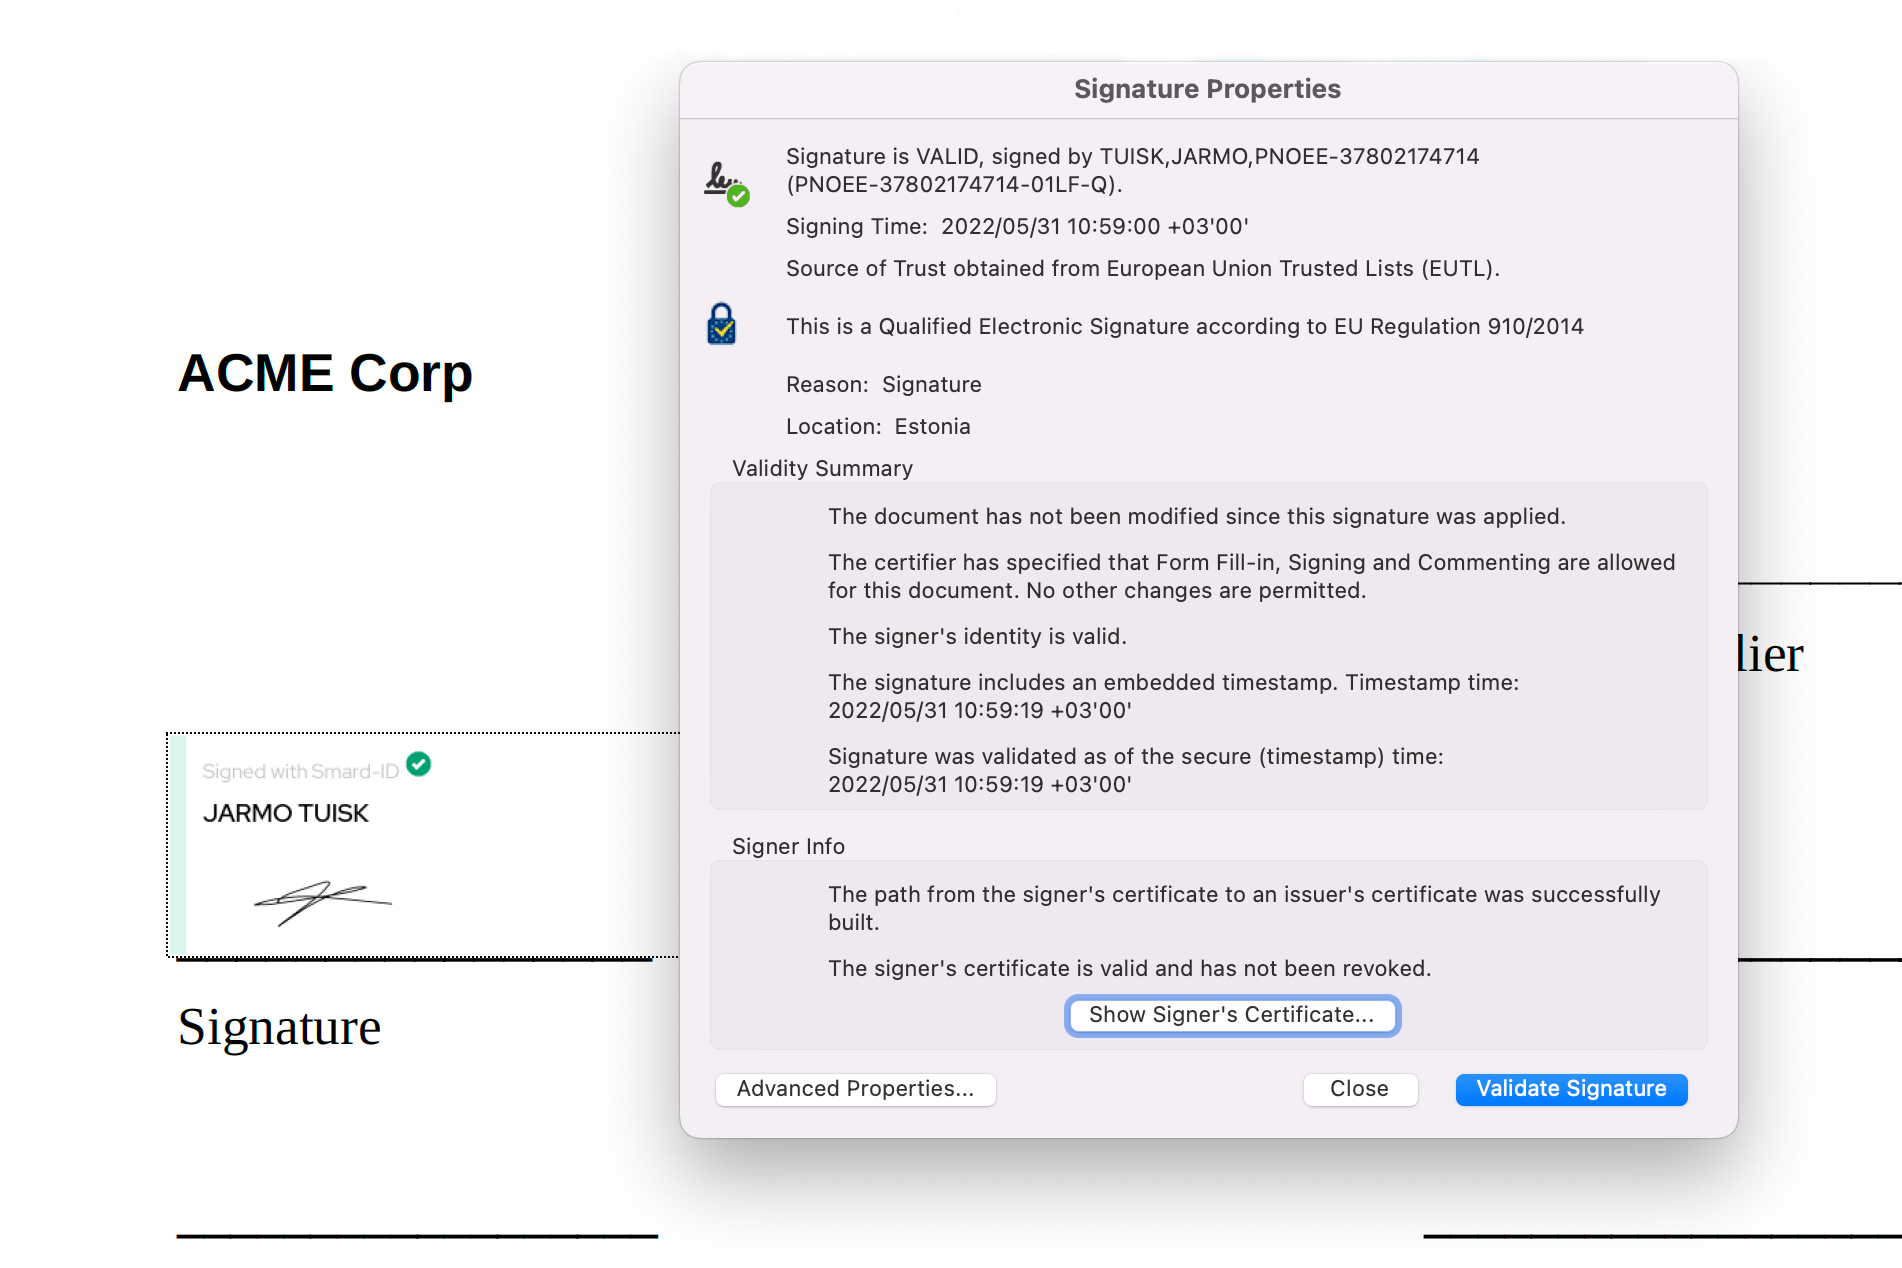This screenshot has width=1902, height=1268.
Task: Click the Signer Info section heading
Action: (788, 846)
